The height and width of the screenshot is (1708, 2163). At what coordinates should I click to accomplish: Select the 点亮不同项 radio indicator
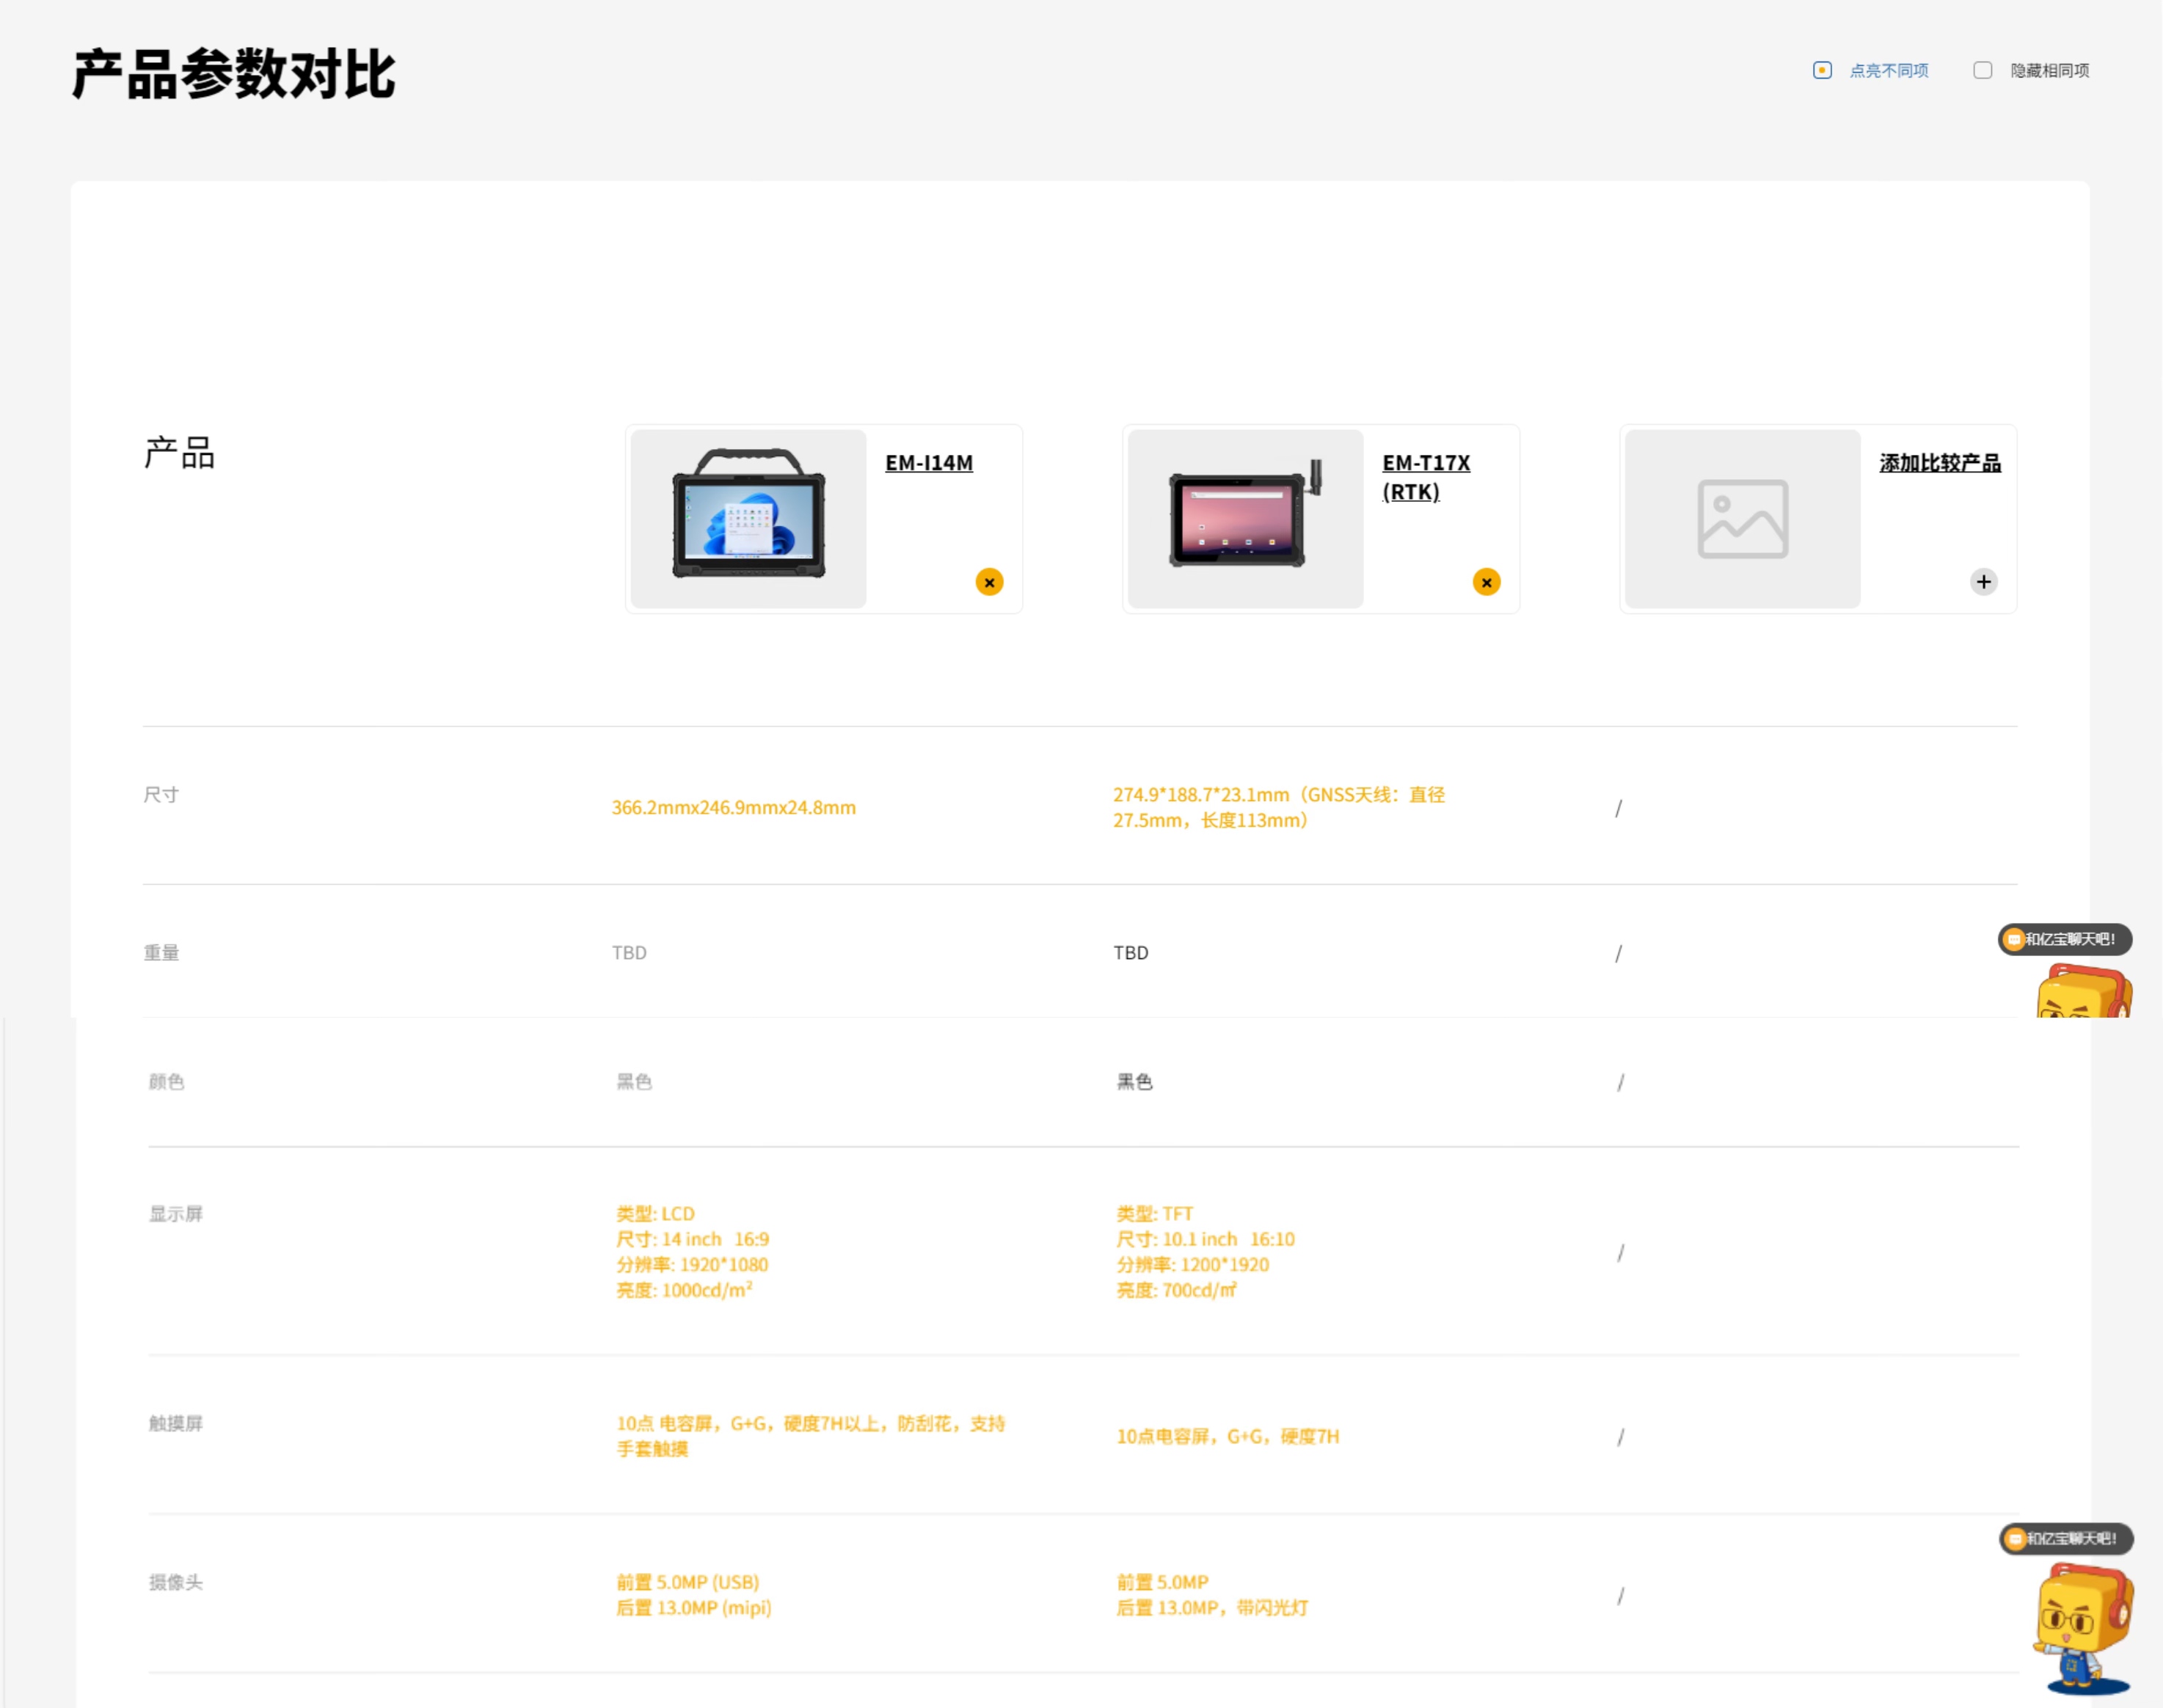[x=1822, y=70]
